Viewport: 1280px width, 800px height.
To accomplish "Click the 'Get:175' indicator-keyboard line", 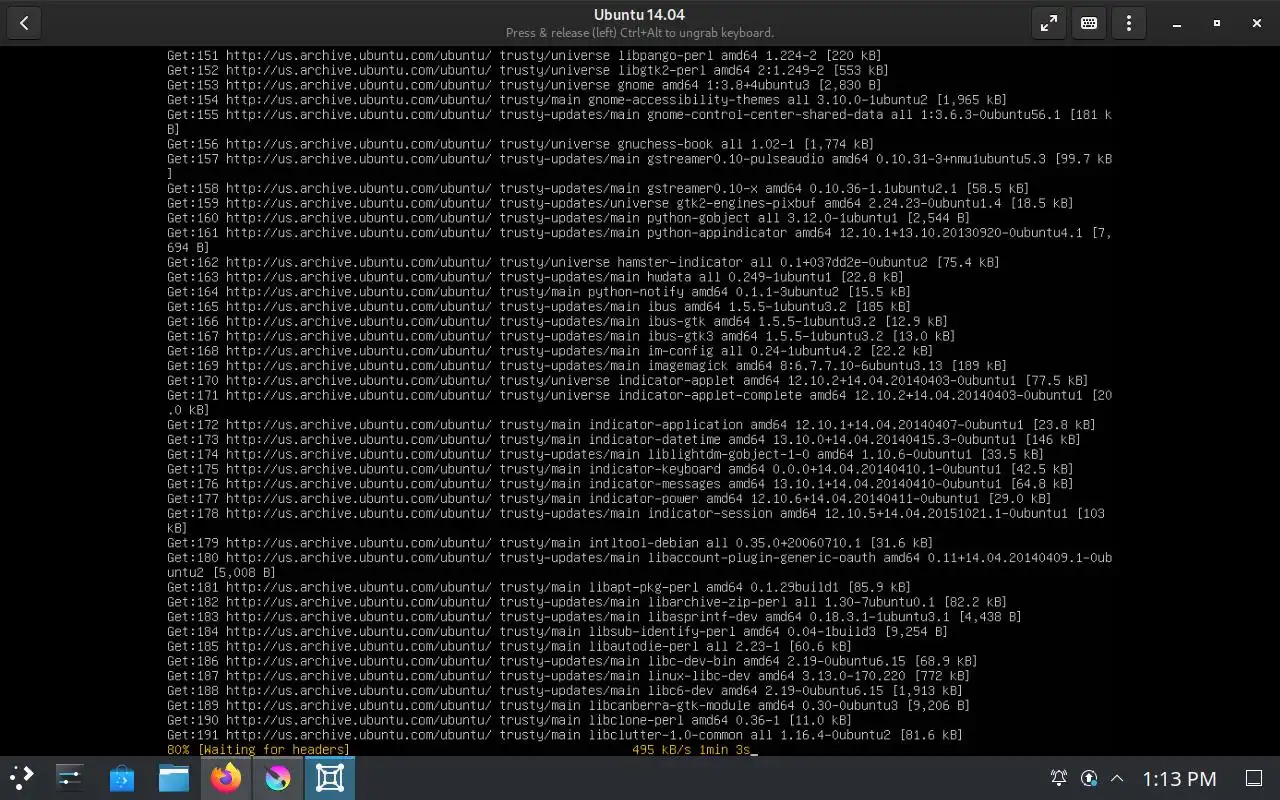I will pyautogui.click(x=620, y=469).
